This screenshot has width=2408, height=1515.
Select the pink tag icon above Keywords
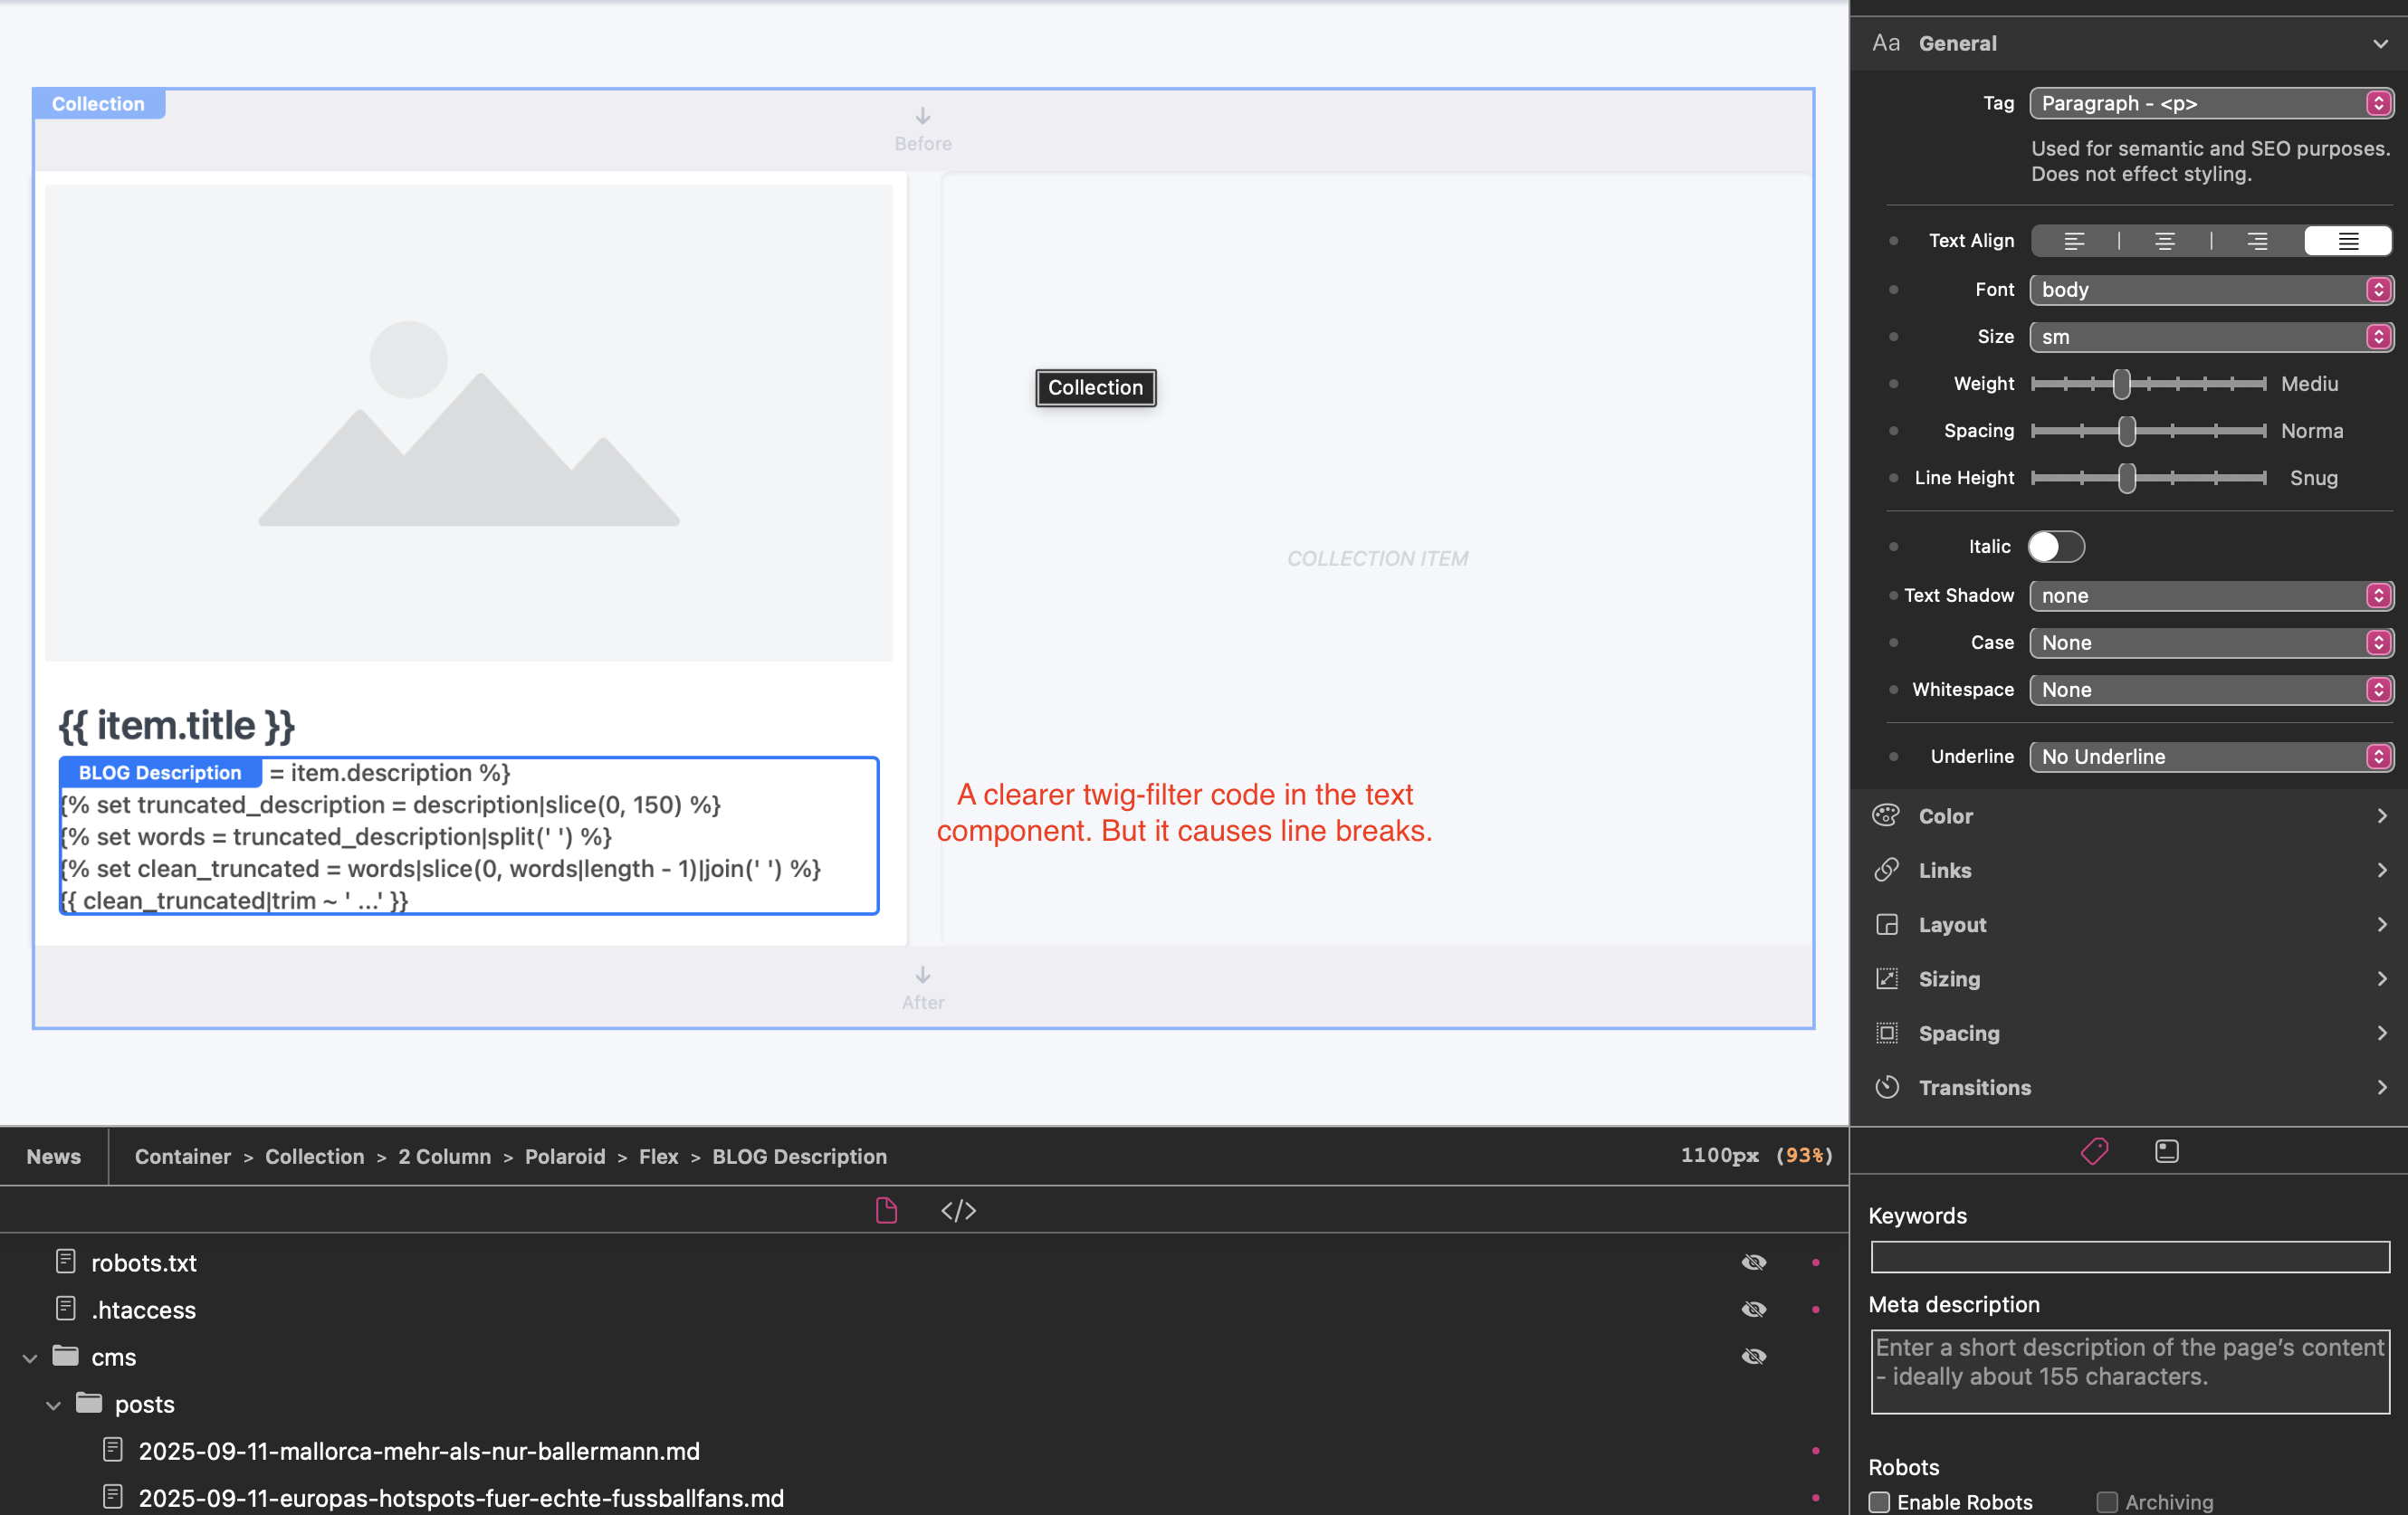[x=2095, y=1151]
